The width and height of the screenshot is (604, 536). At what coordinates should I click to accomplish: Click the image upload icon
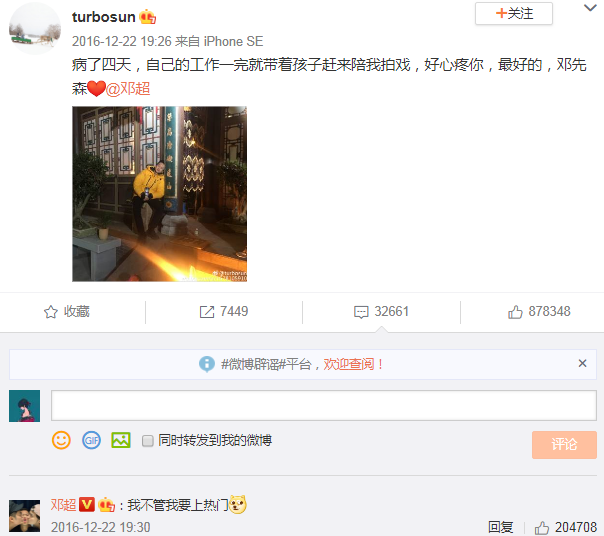(121, 440)
